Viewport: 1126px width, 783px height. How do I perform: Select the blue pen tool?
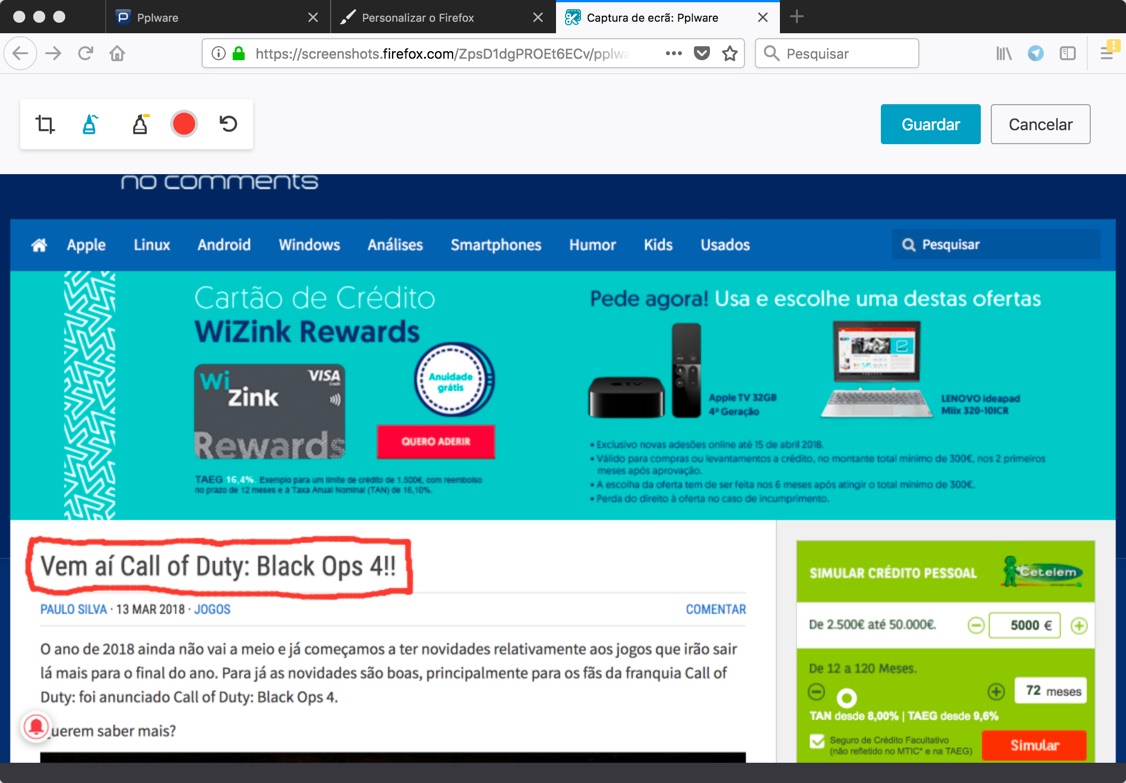coord(90,123)
